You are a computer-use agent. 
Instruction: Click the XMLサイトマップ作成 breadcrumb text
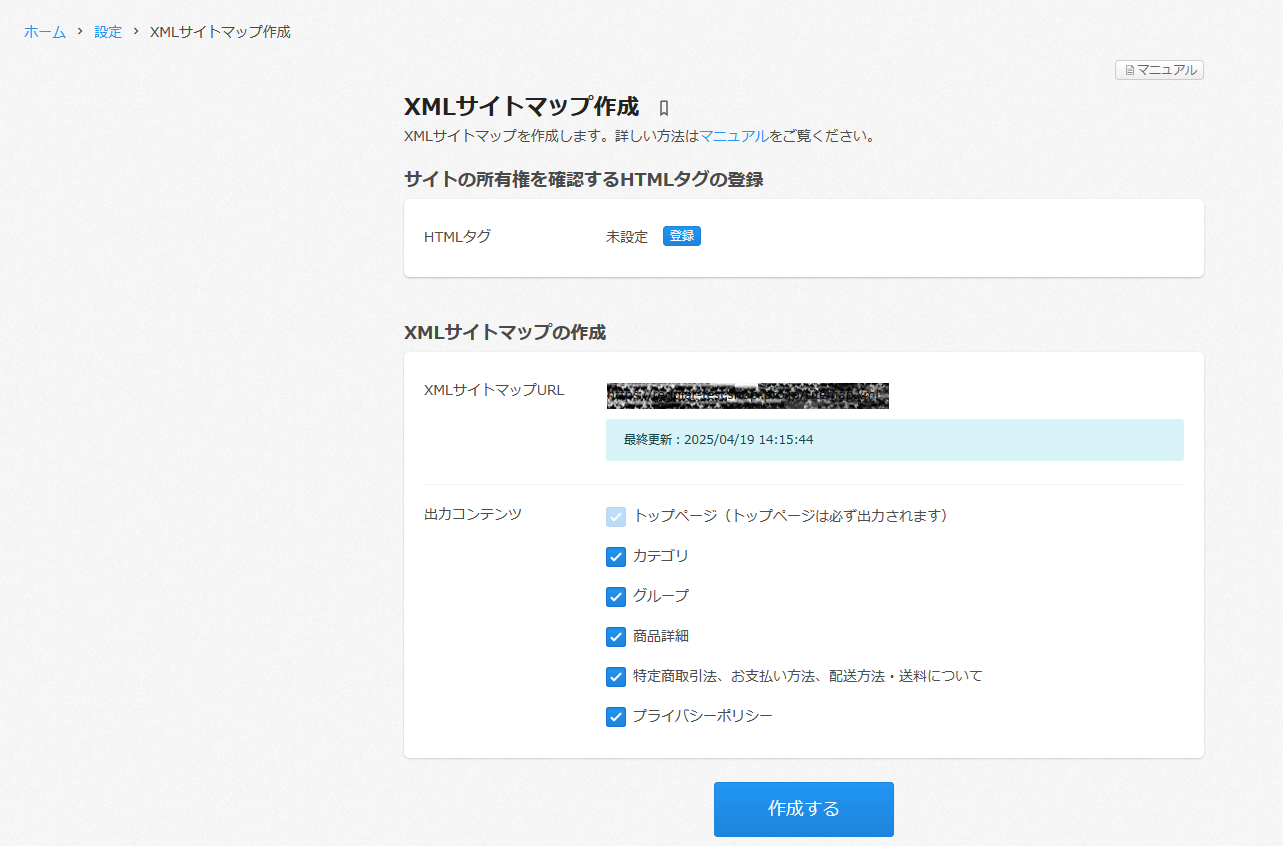220,32
